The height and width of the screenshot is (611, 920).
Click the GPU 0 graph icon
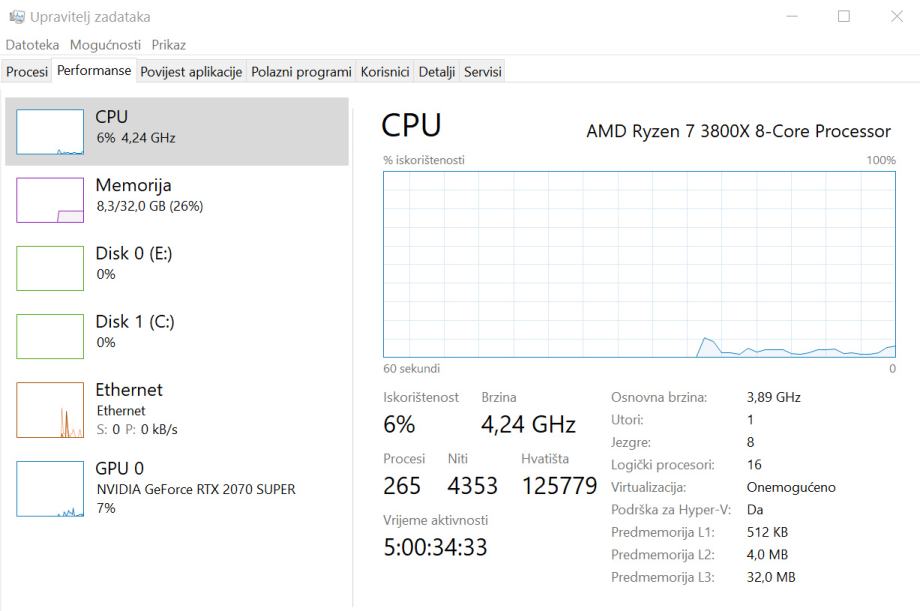point(50,489)
